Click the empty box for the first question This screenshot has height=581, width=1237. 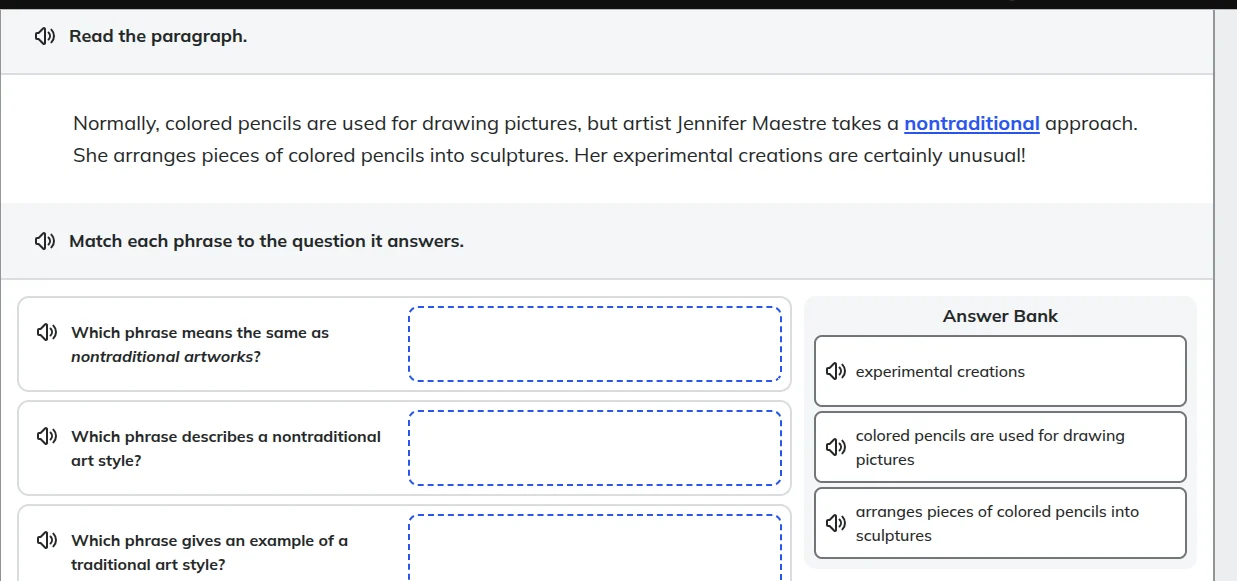point(596,343)
